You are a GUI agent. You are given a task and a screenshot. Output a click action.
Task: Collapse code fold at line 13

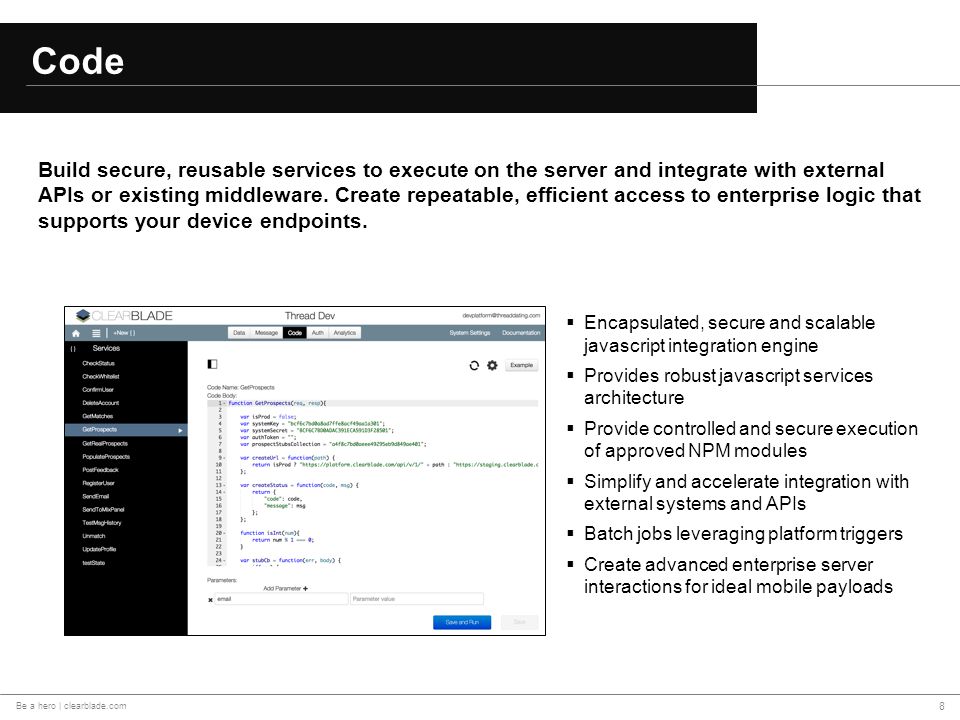pos(224,485)
